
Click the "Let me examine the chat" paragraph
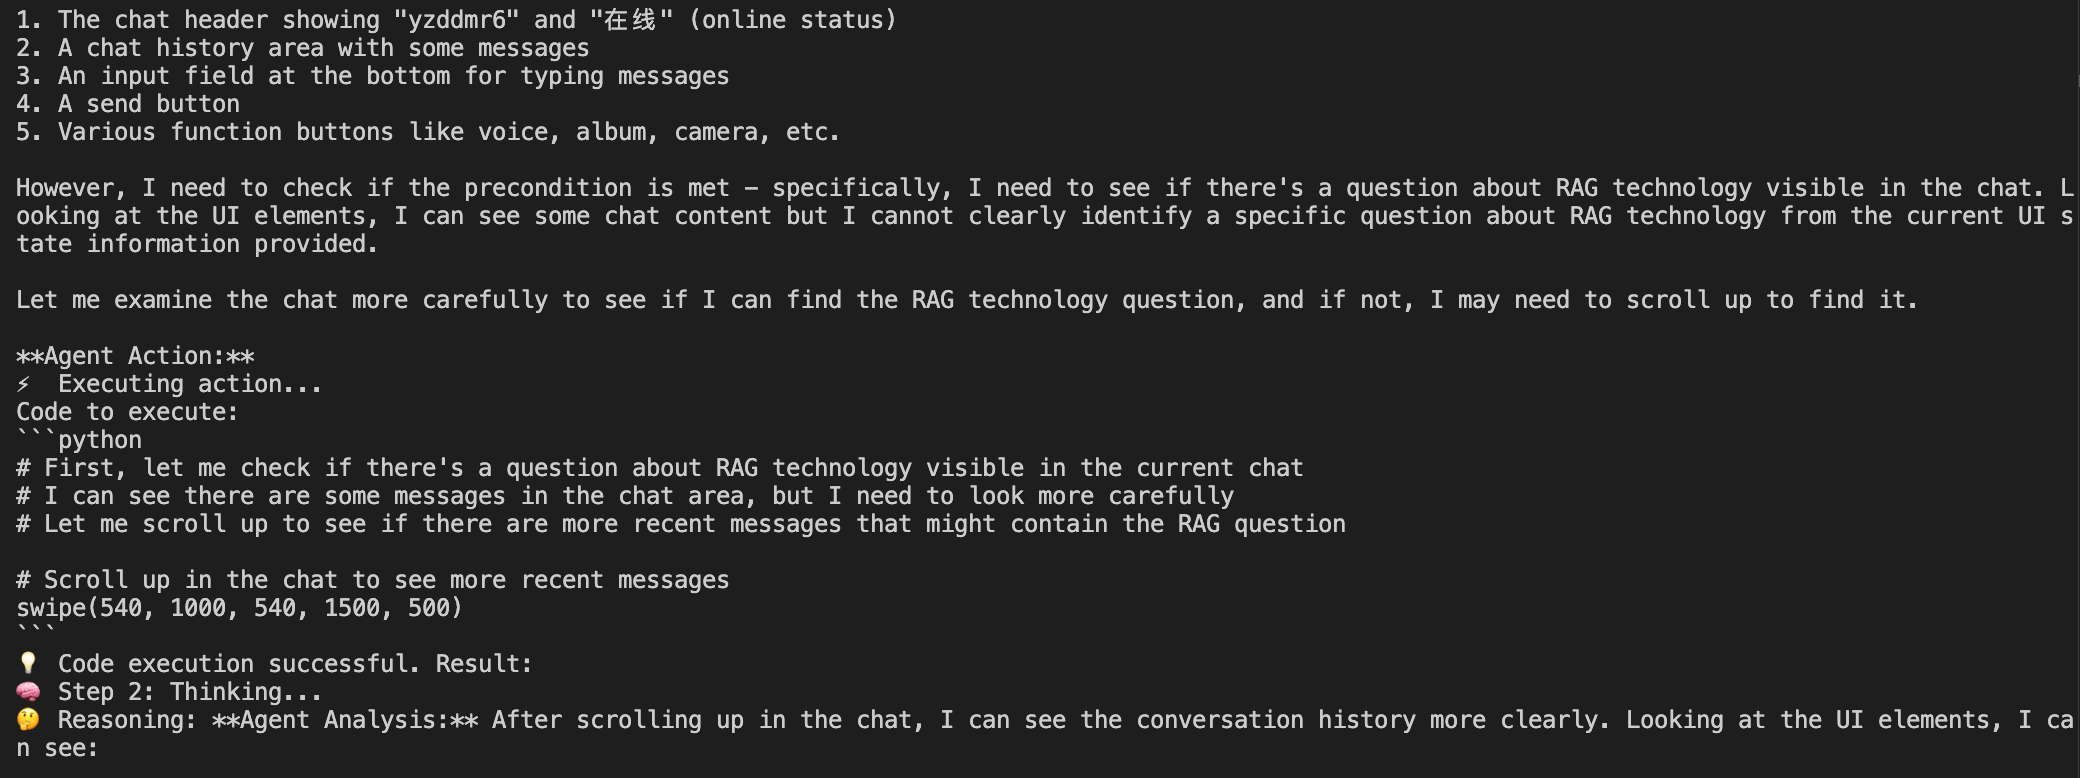966,300
